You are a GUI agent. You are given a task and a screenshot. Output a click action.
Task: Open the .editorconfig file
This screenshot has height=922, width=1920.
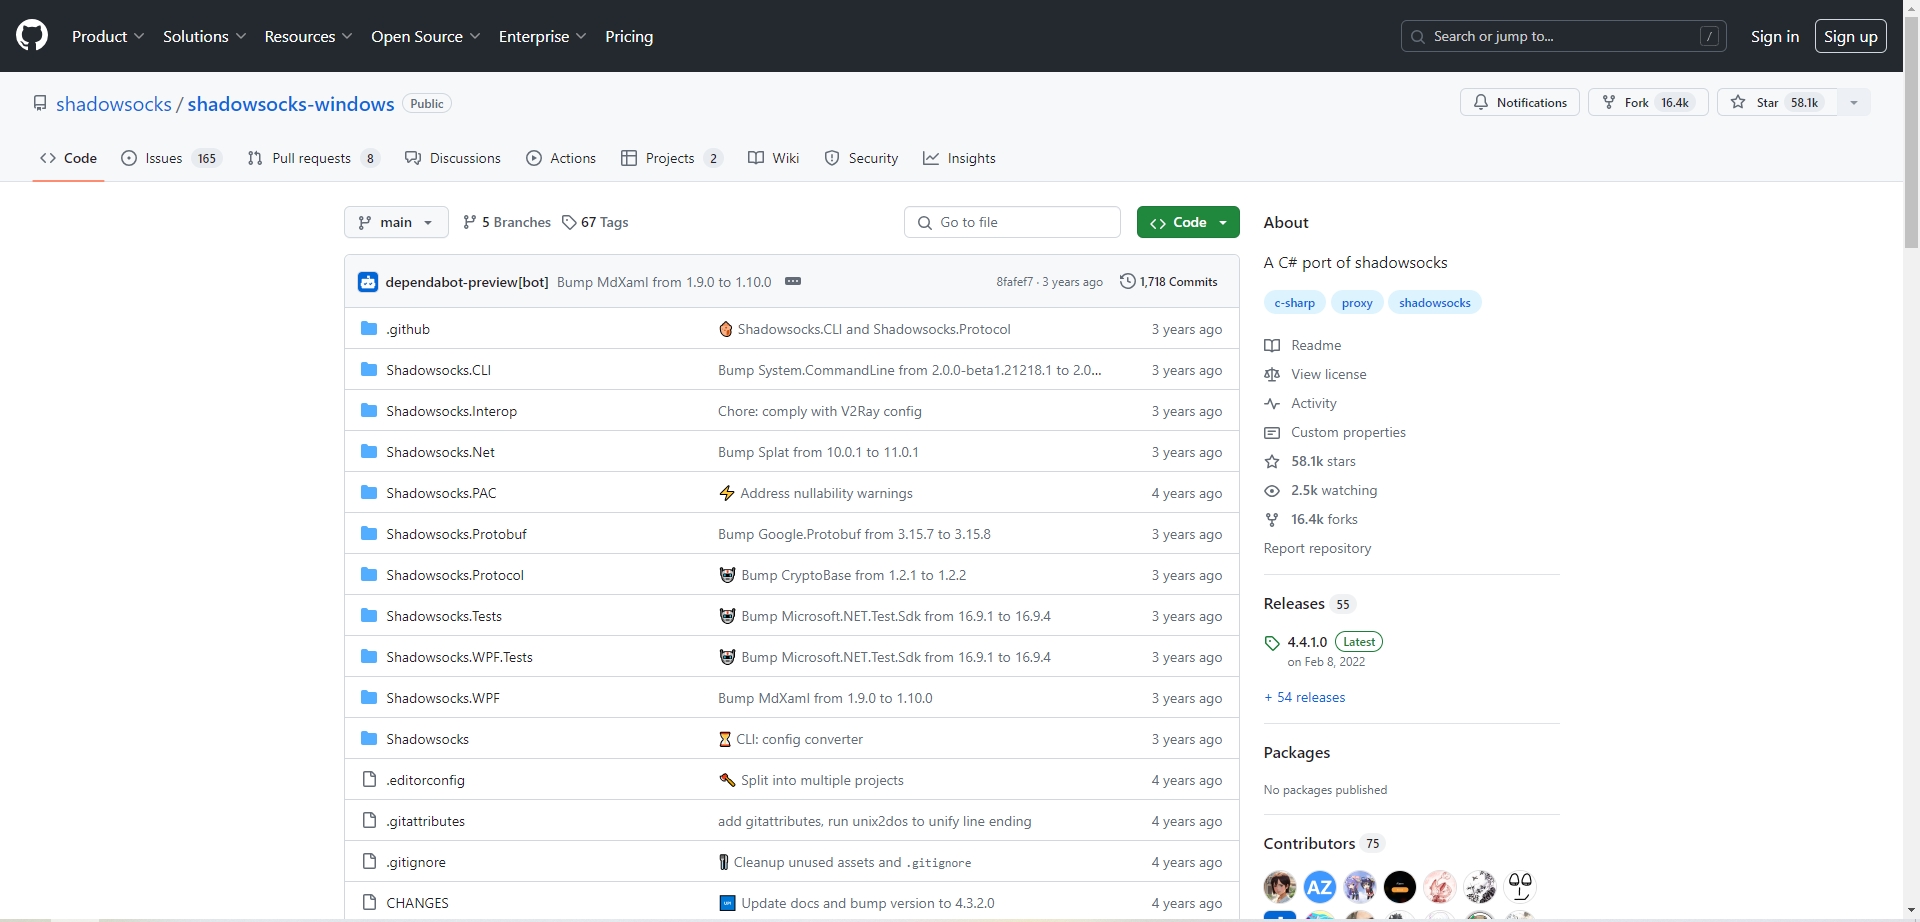coord(425,780)
